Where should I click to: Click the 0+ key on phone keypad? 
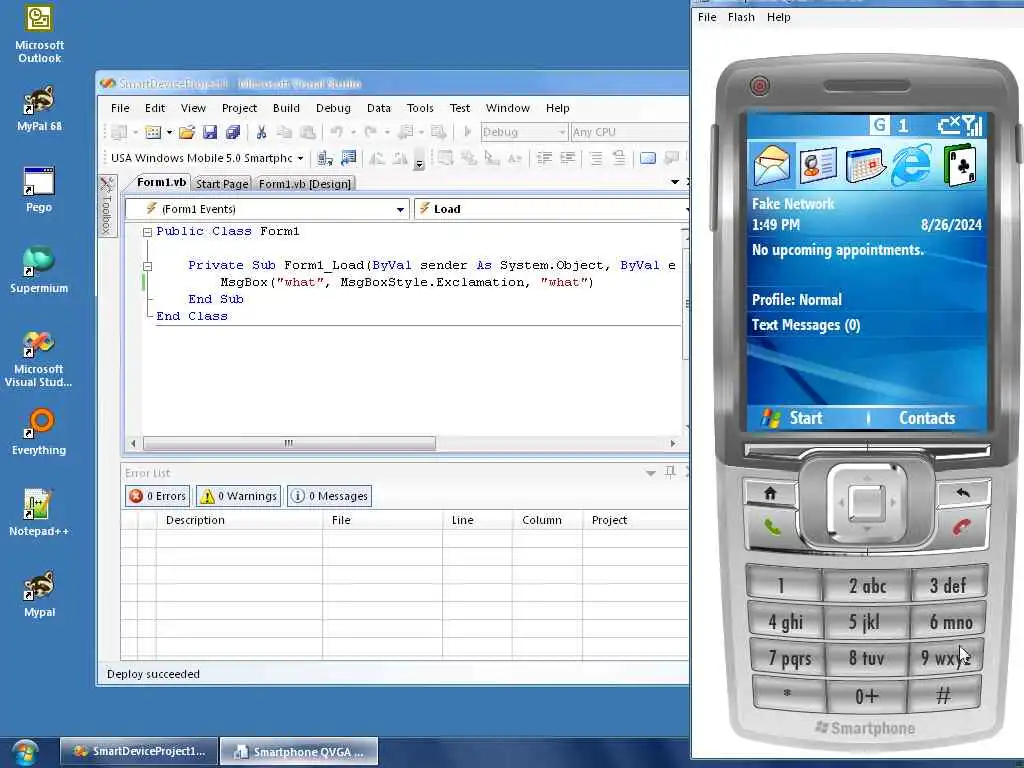click(x=867, y=696)
